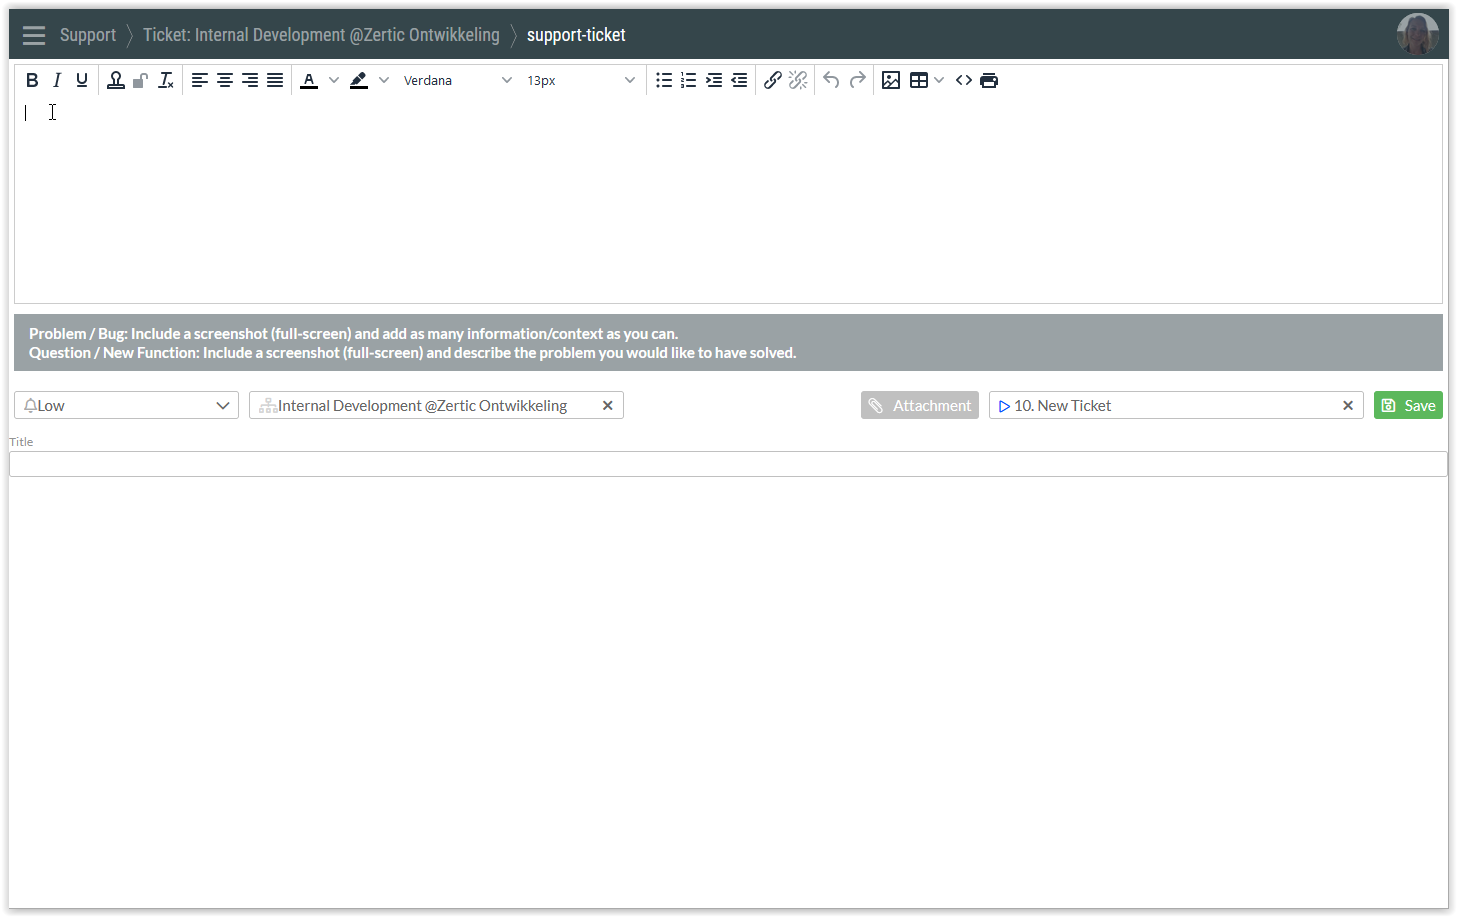Undo the last edit
Viewport: 1457px width, 917px height.
831,80
